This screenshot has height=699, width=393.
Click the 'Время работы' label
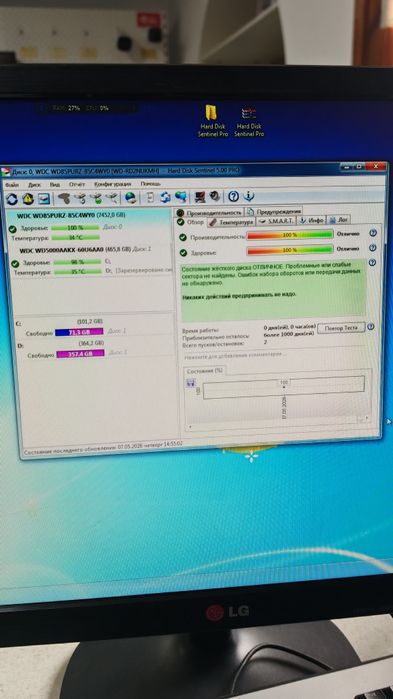click(201, 331)
